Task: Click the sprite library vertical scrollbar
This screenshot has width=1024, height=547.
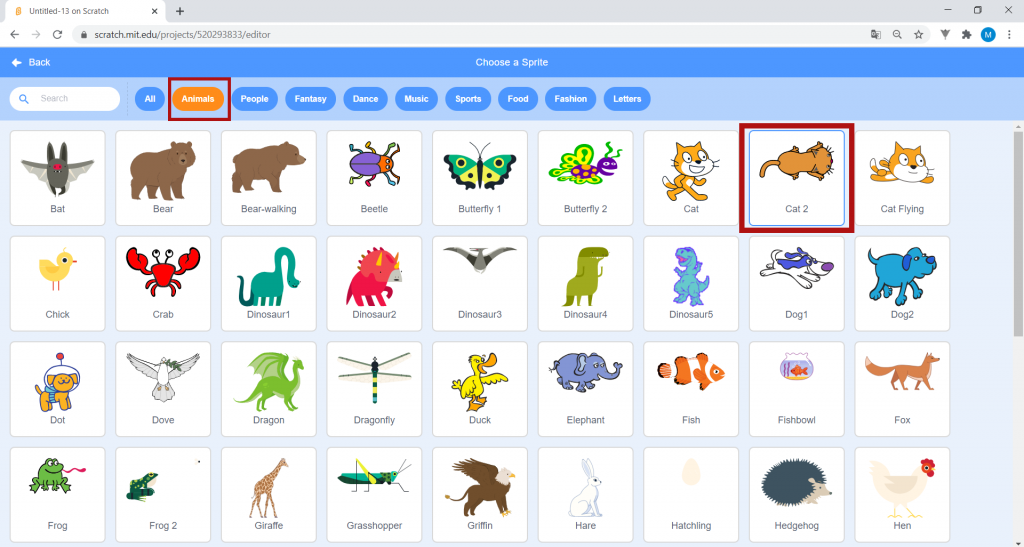Action: click(x=1018, y=233)
